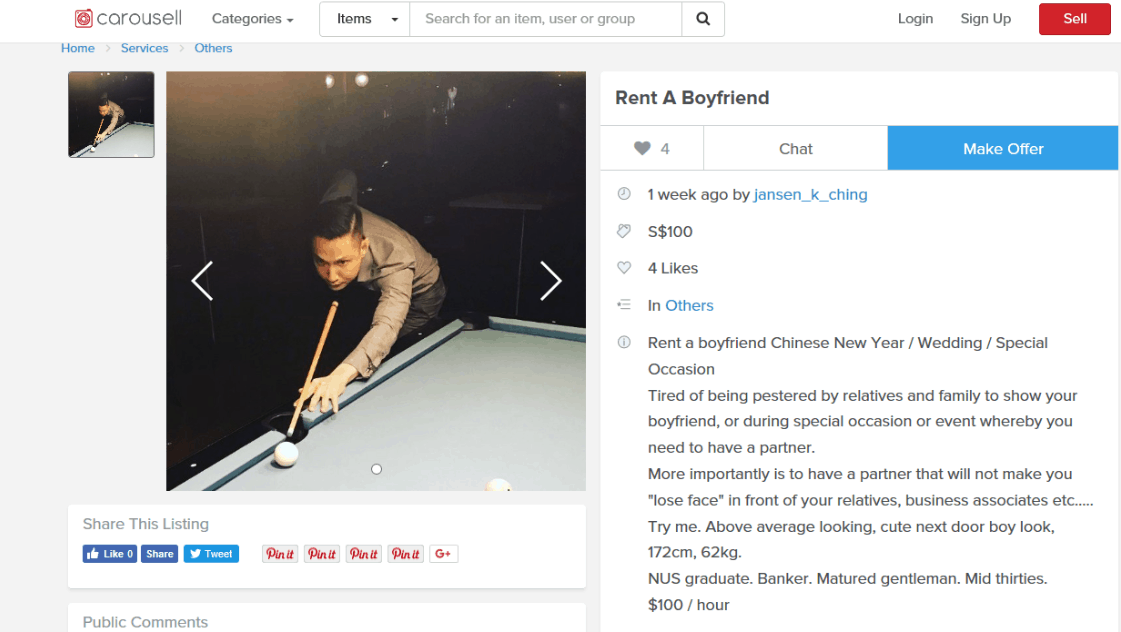Image resolution: width=1121 pixels, height=632 pixels.
Task: Tweet this listing
Action: tap(211, 554)
